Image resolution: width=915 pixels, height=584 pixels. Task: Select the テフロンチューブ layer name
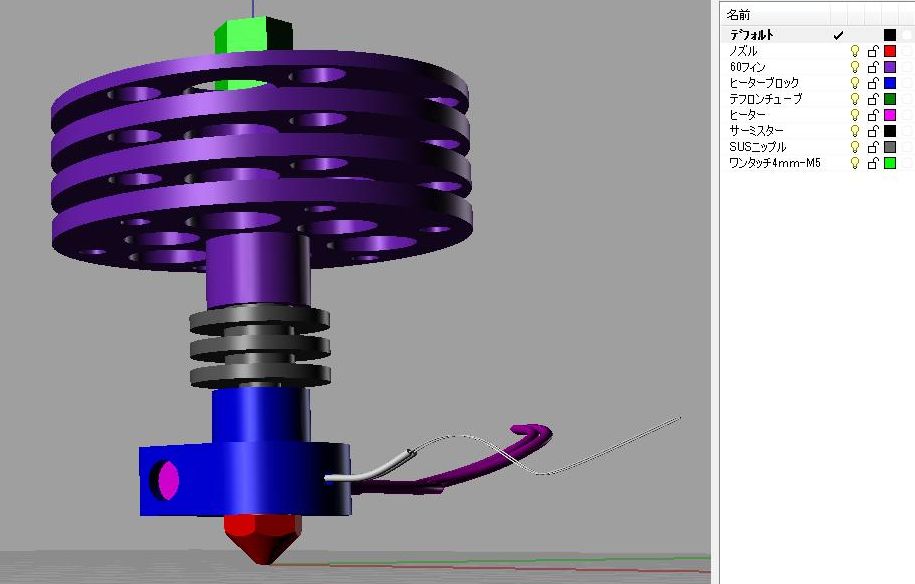pos(766,99)
